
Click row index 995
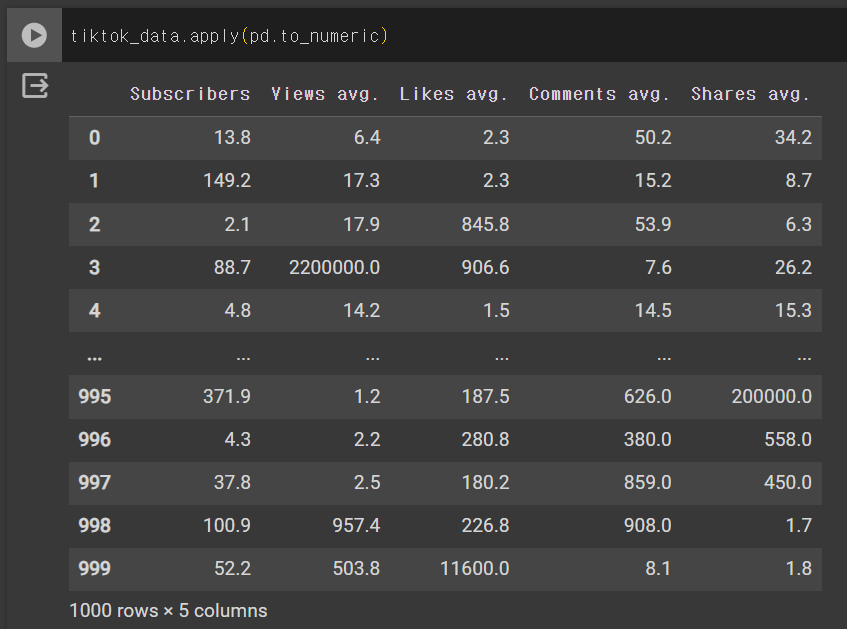(x=95, y=396)
